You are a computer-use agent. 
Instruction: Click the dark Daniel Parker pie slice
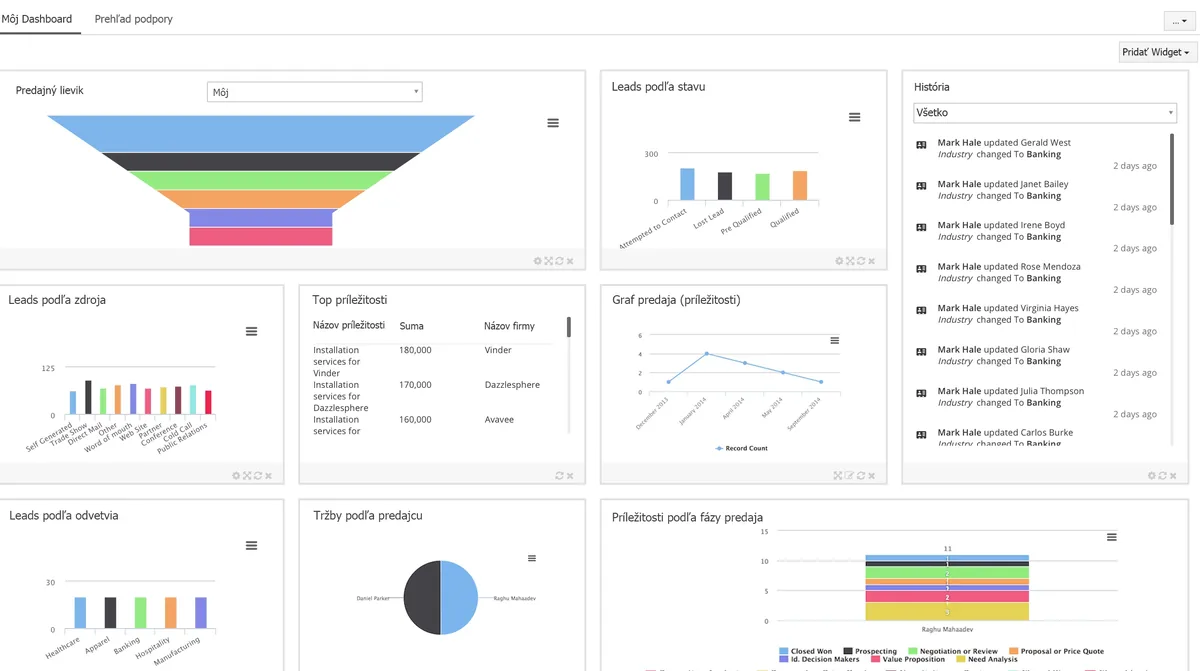(x=421, y=597)
